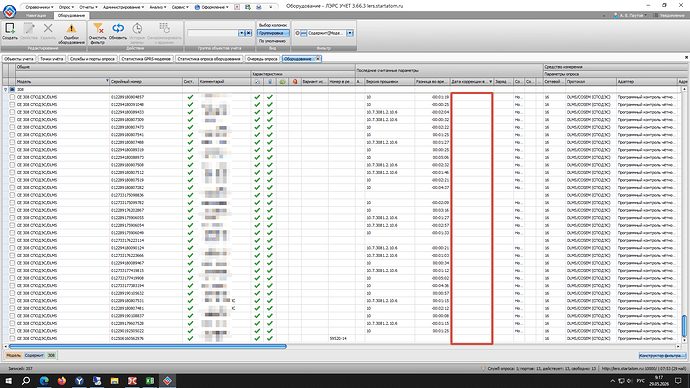Switch to Объекты учета tab

[19, 59]
